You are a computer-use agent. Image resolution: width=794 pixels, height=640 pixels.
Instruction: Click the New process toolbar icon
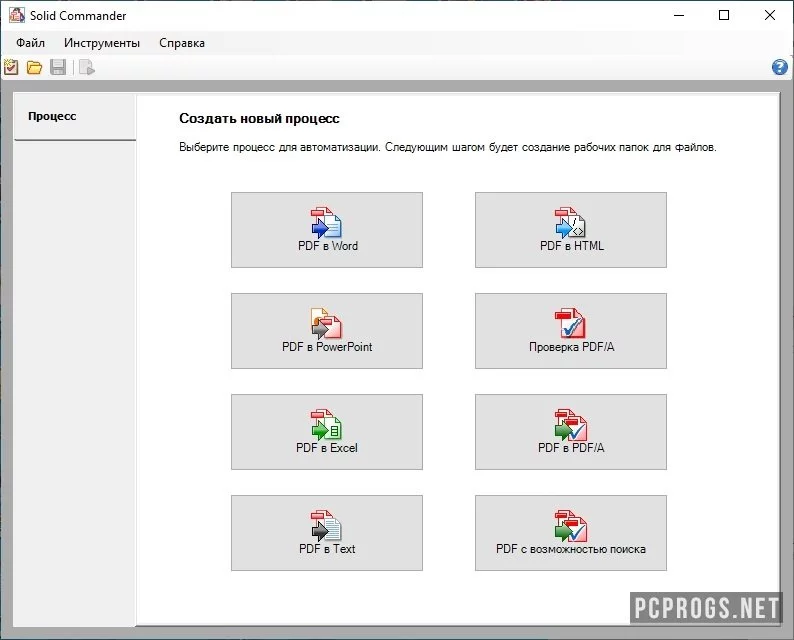click(11, 67)
